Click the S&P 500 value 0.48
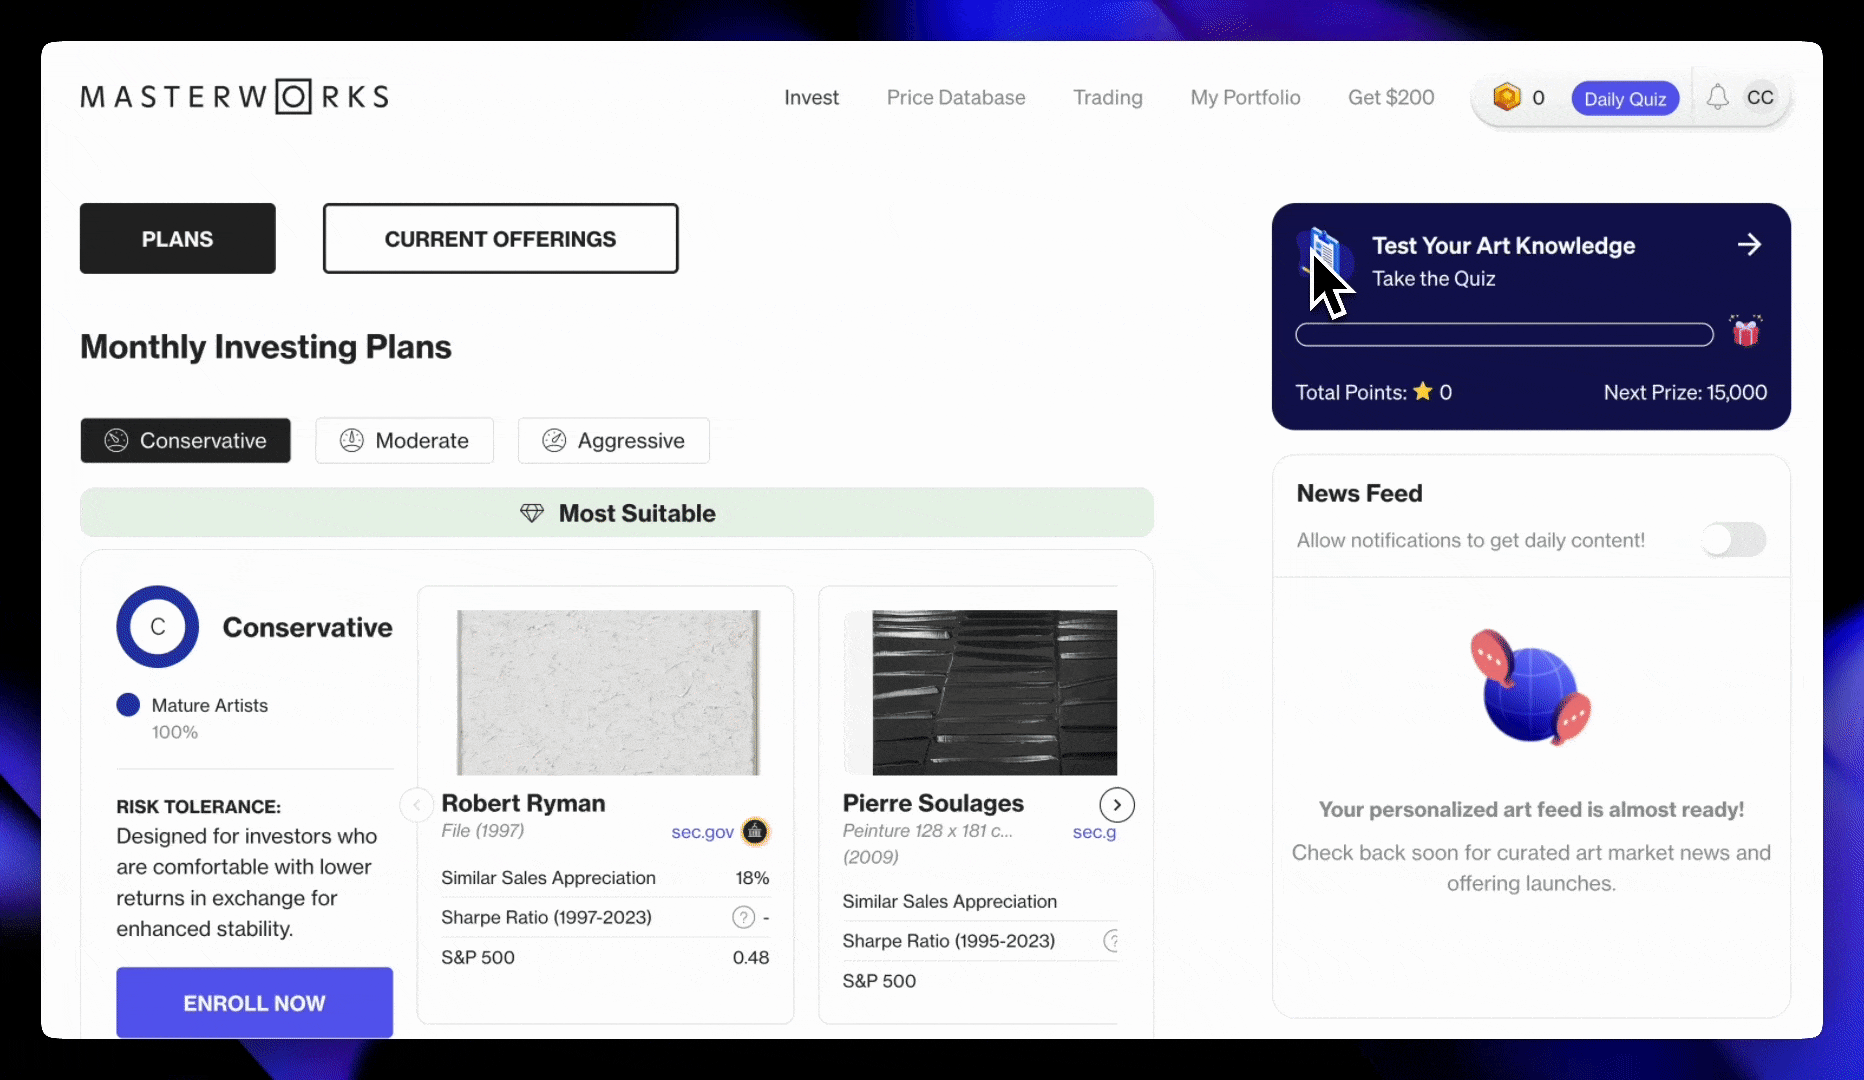 (x=751, y=957)
